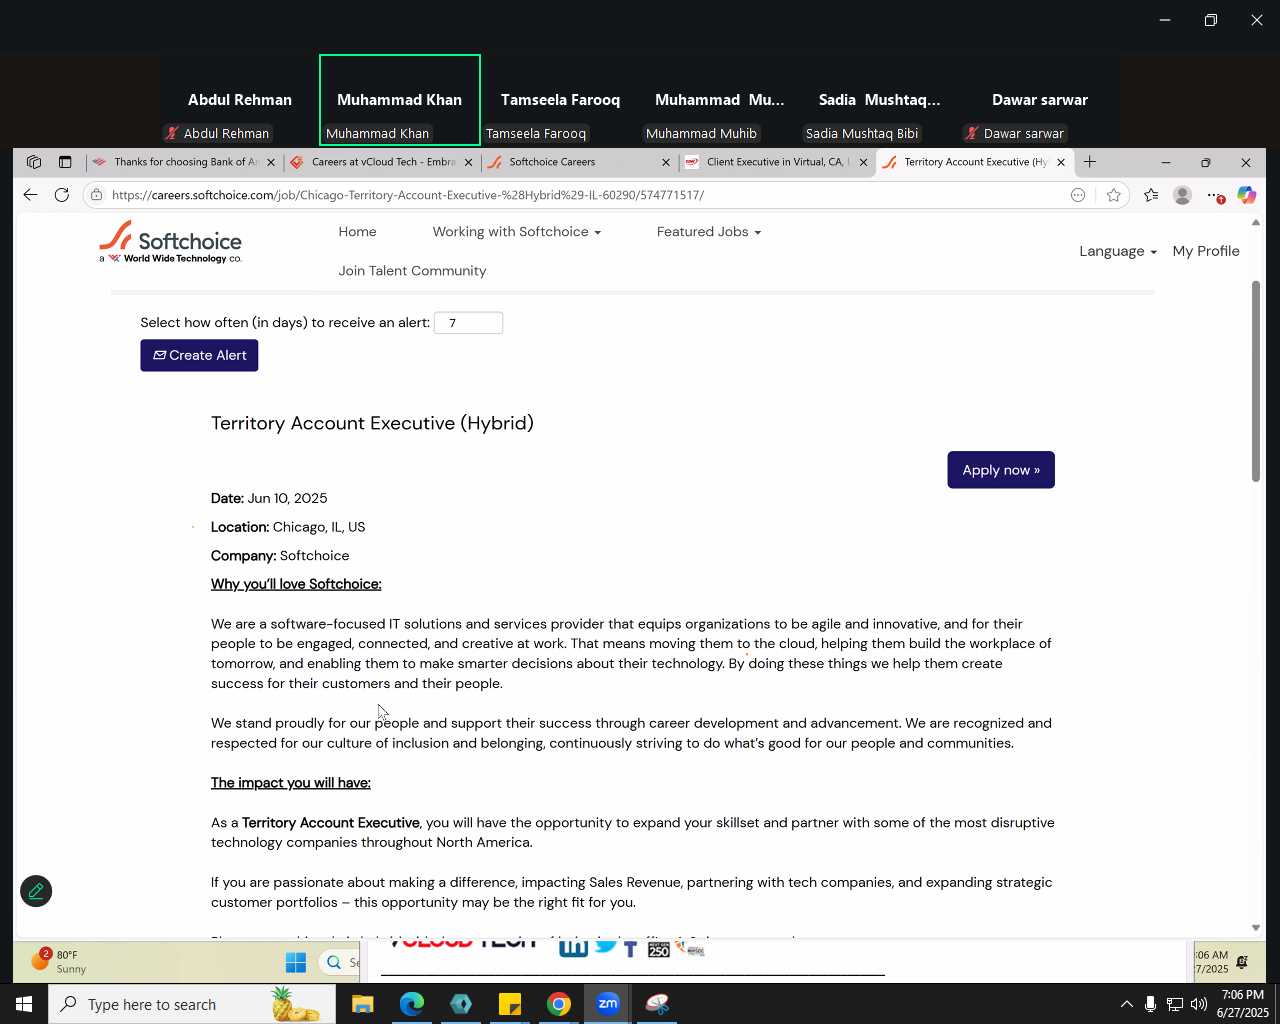1280x1024 pixels.
Task: Open the Windows Start menu
Action: click(x=24, y=1004)
